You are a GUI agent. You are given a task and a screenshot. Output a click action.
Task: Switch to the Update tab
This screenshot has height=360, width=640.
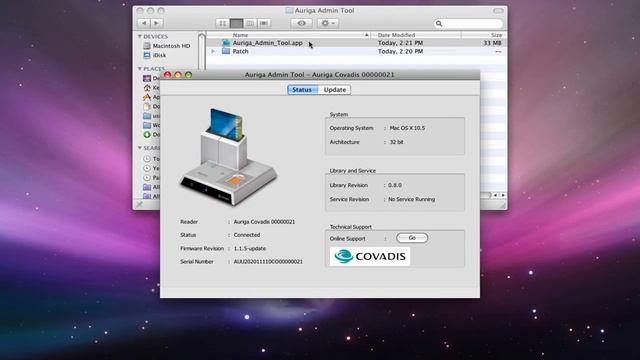(x=335, y=90)
